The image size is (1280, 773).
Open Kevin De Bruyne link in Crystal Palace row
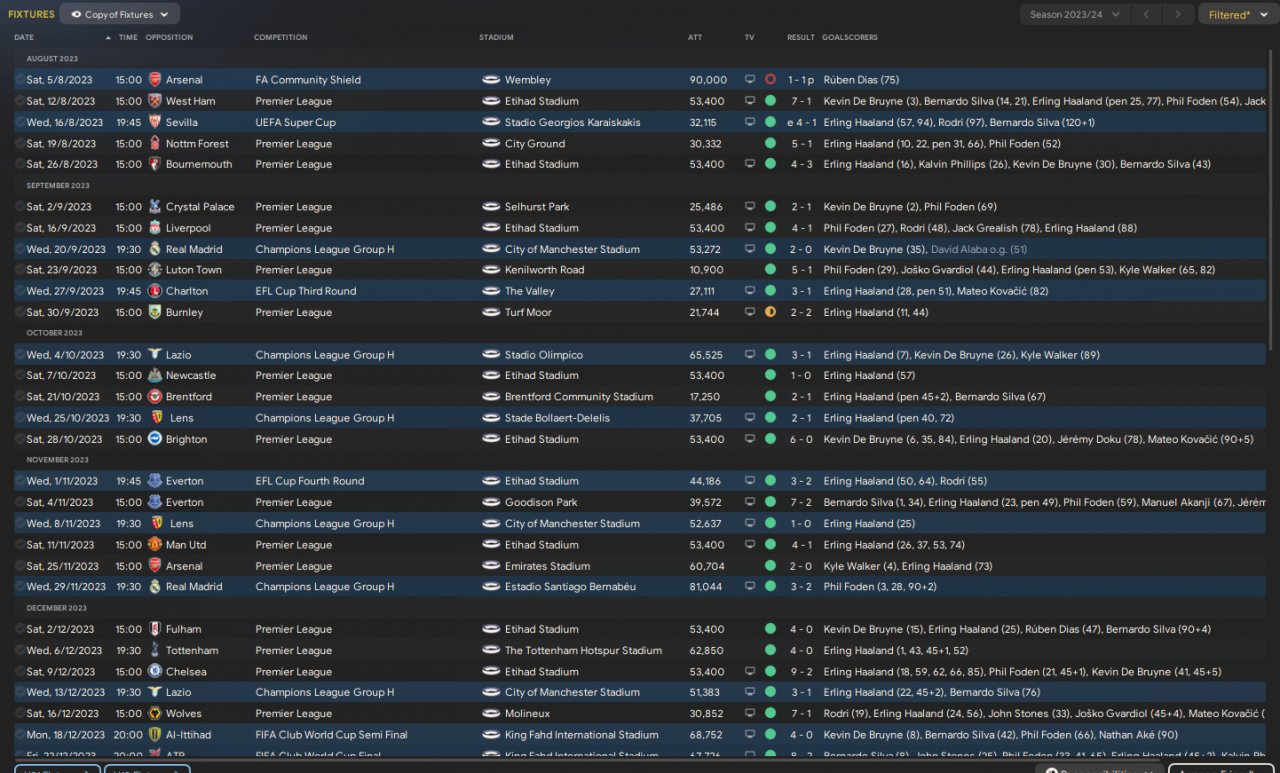[862, 207]
